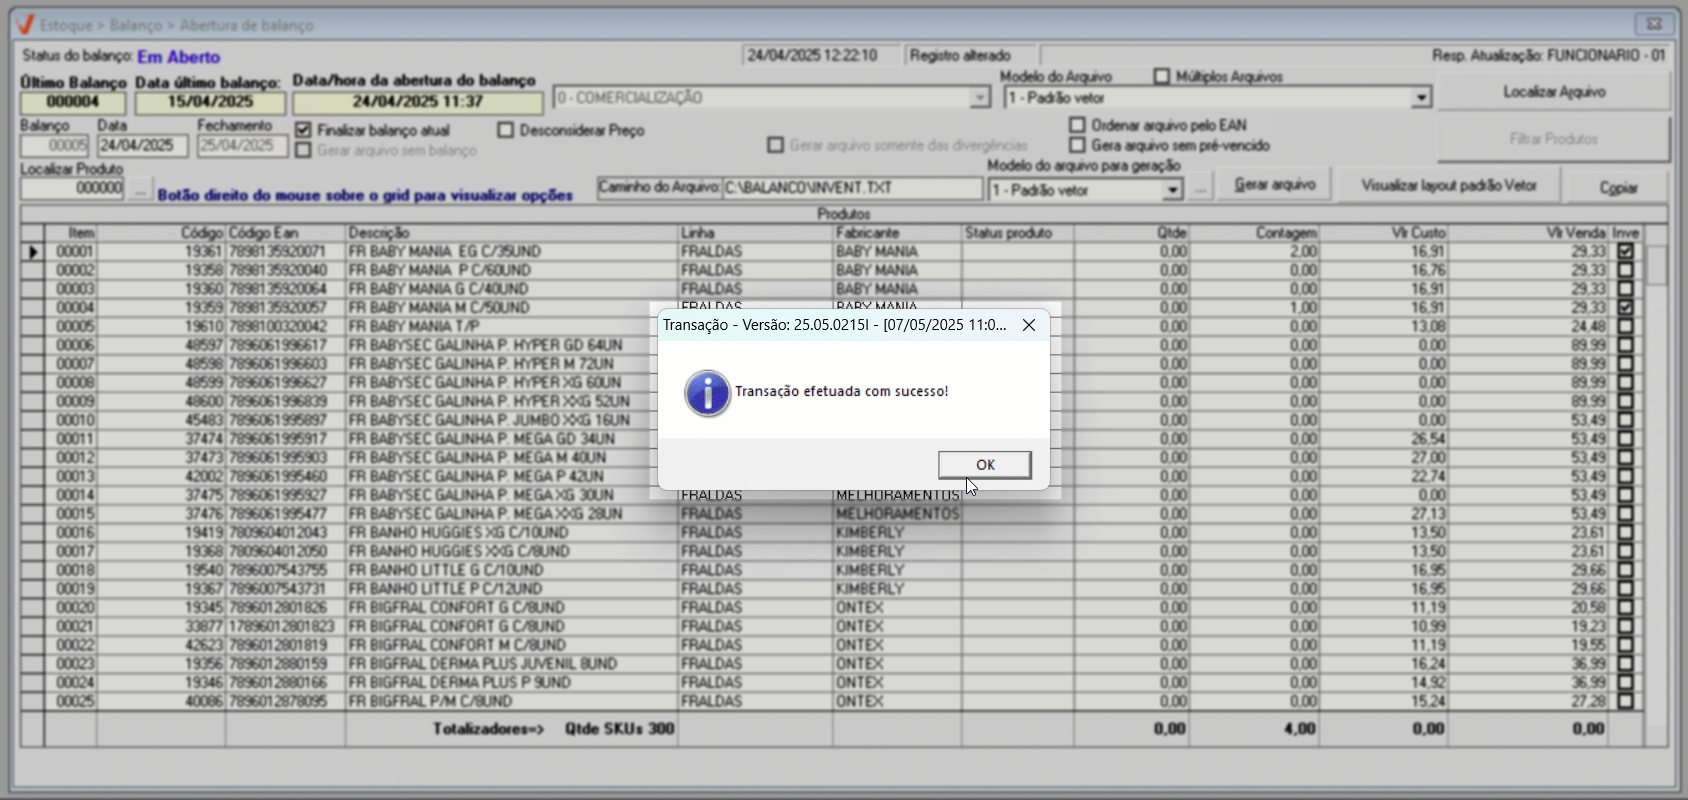
Task: Enable Gera arquivo sem pré-vencido
Action: pyautogui.click(x=1077, y=145)
